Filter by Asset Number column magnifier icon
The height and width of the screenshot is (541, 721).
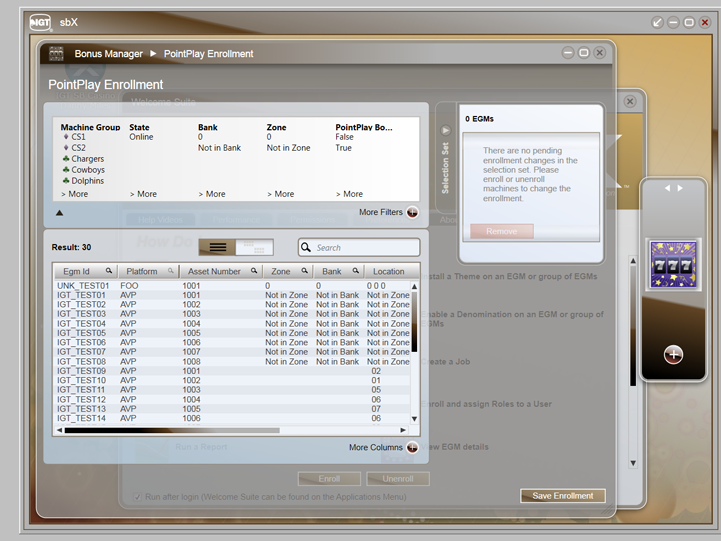tap(254, 271)
